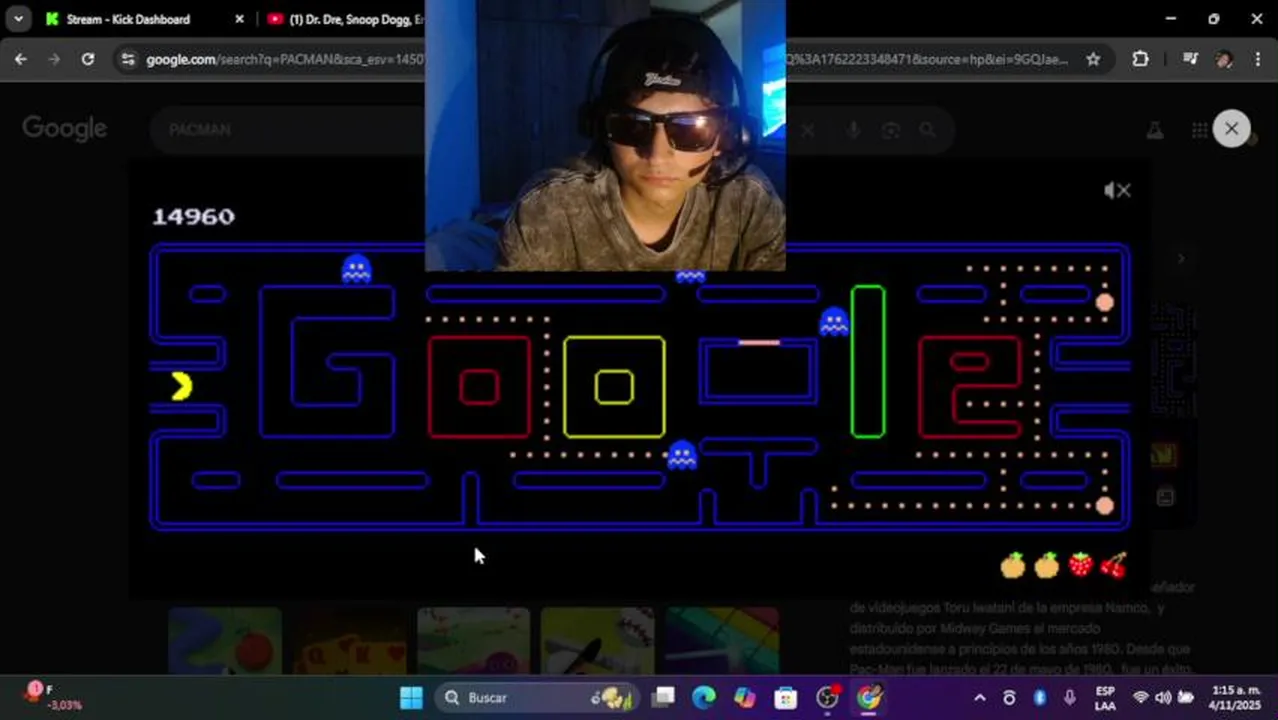The height and width of the screenshot is (720, 1278).
Task: Open Wi-Fi network quick settings
Action: pyautogui.click(x=1141, y=697)
